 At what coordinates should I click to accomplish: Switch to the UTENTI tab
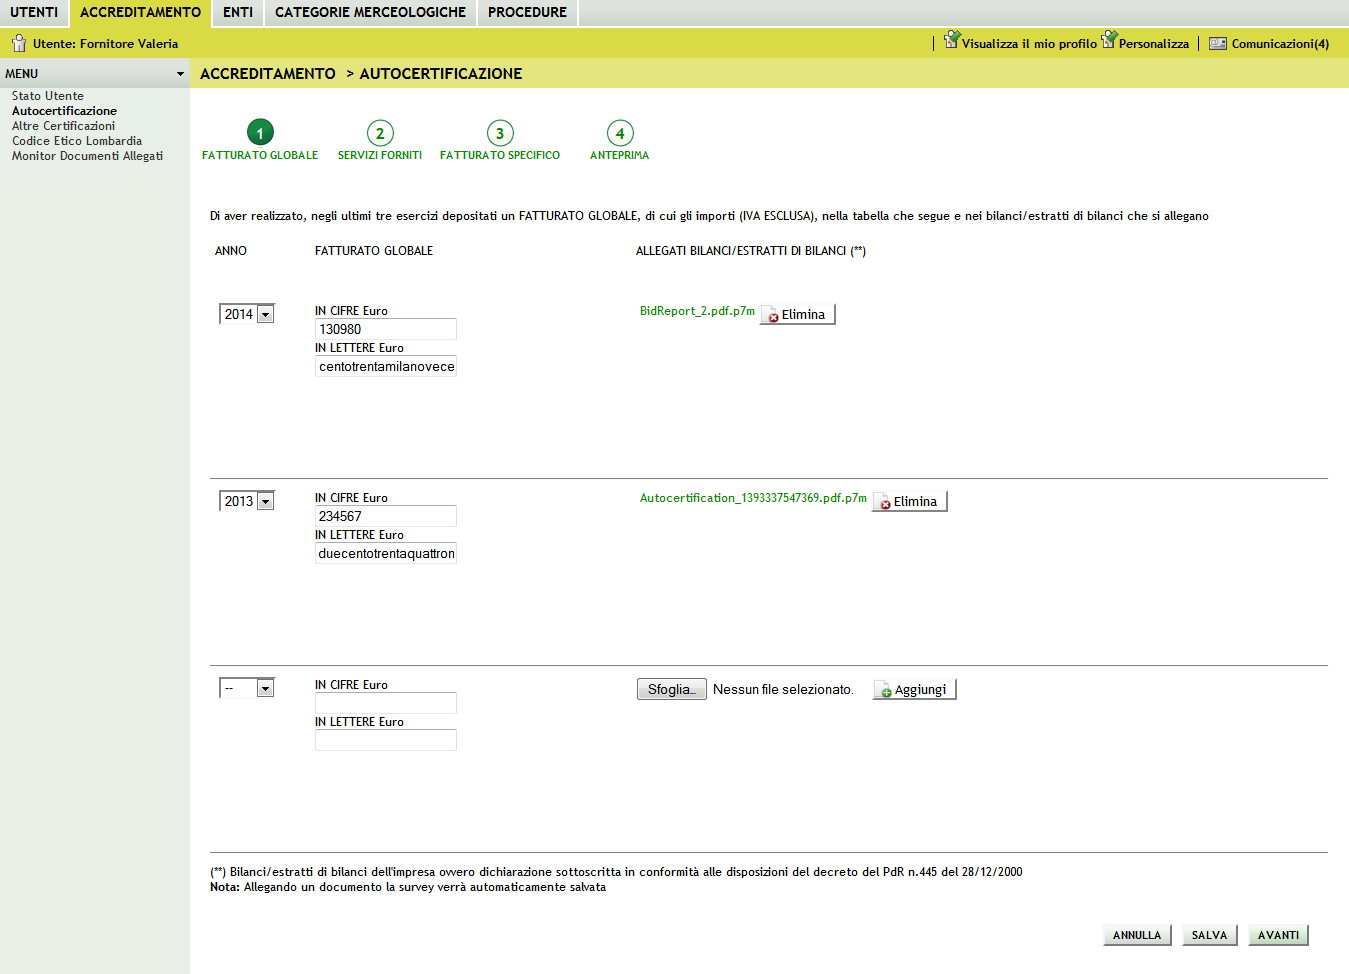pyautogui.click(x=34, y=12)
